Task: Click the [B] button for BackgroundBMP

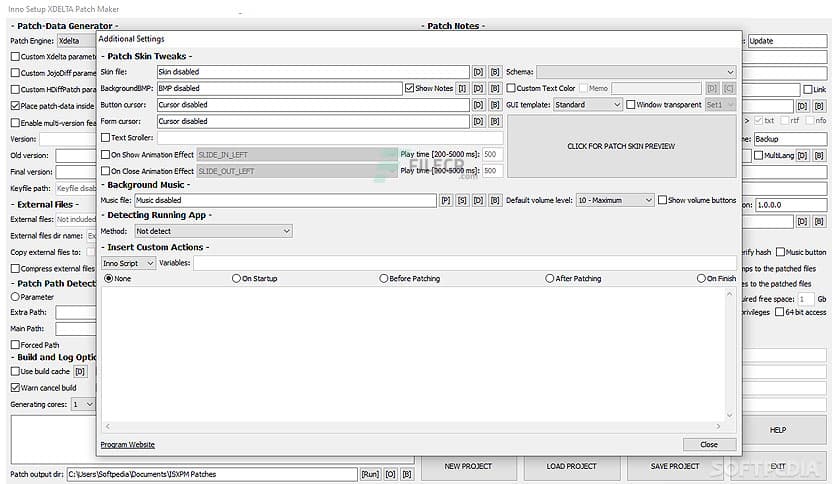Action: (x=495, y=88)
